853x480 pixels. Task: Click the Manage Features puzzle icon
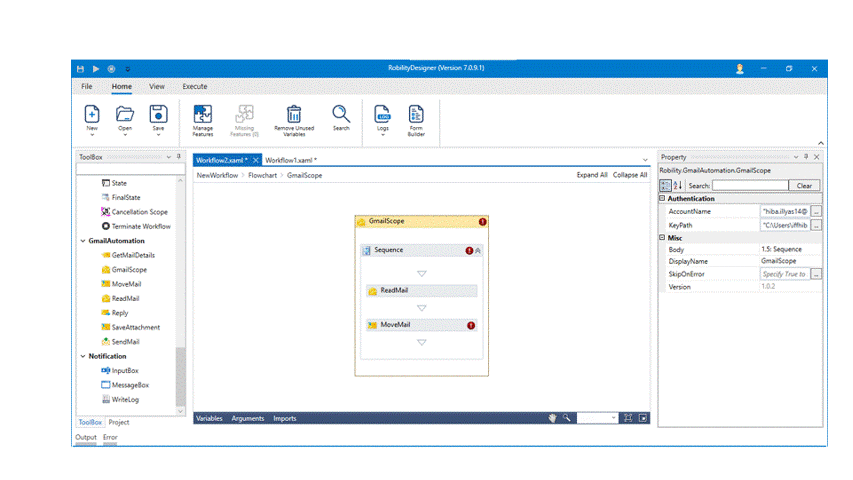click(203, 114)
